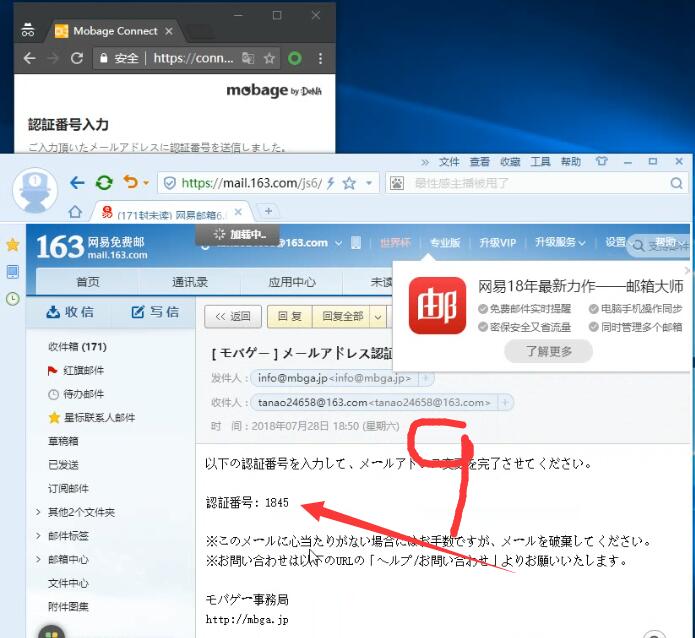Click 收信 to receive mail

(x=70, y=312)
